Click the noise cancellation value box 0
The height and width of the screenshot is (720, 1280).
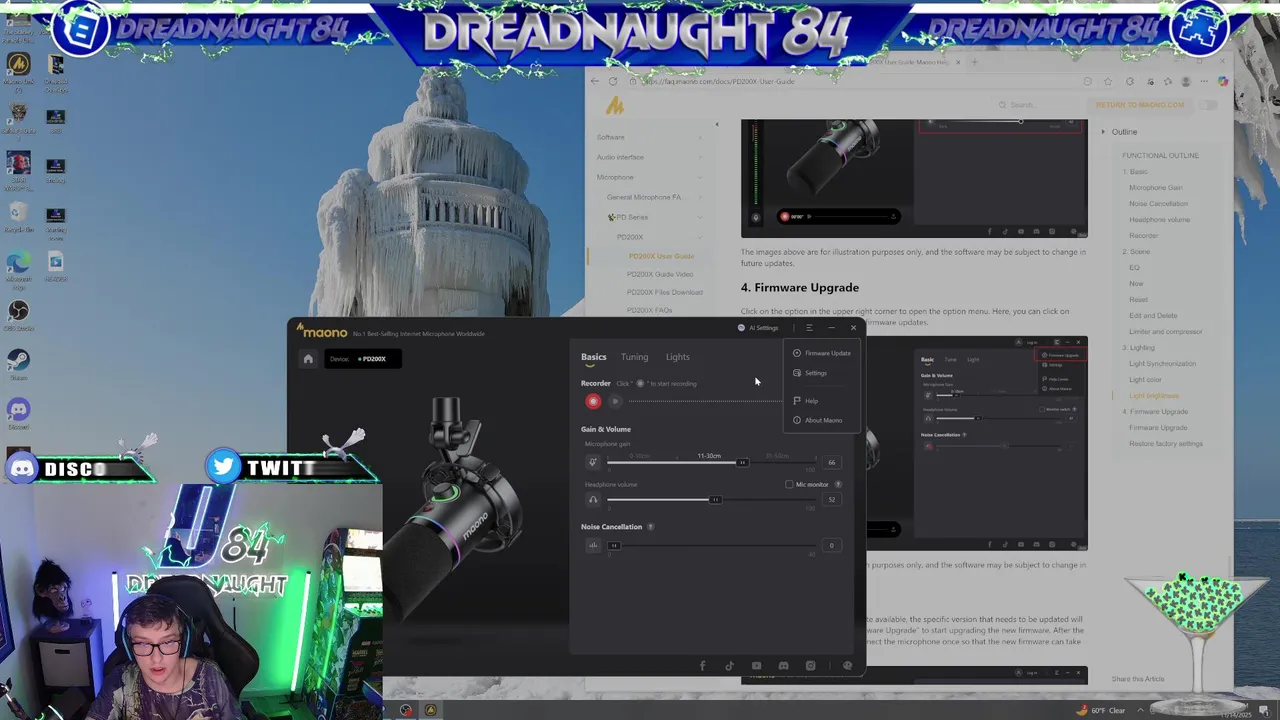(831, 545)
